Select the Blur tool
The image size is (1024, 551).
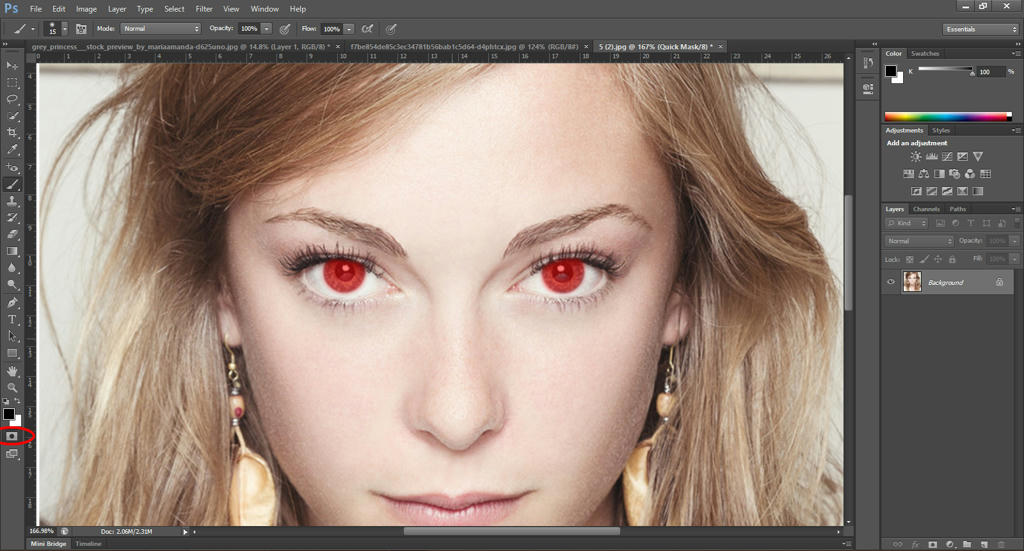tap(12, 268)
